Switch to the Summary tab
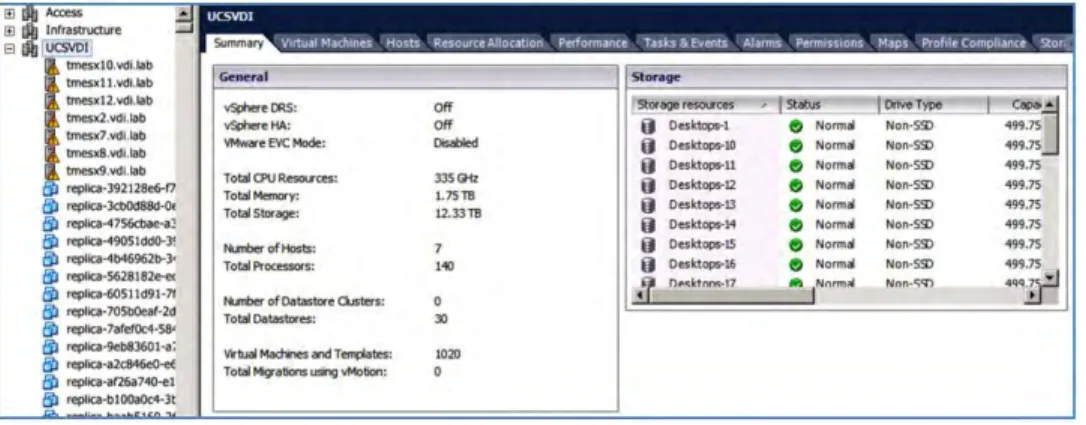The width and height of the screenshot is (1086, 425). point(238,43)
